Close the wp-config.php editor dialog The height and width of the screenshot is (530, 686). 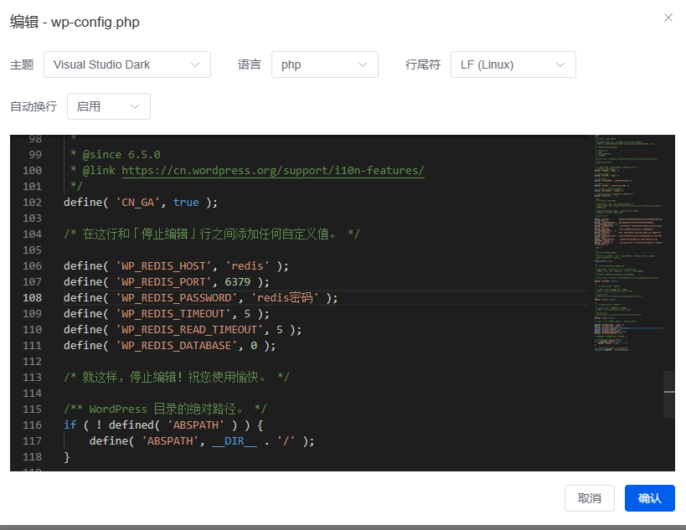click(668, 18)
